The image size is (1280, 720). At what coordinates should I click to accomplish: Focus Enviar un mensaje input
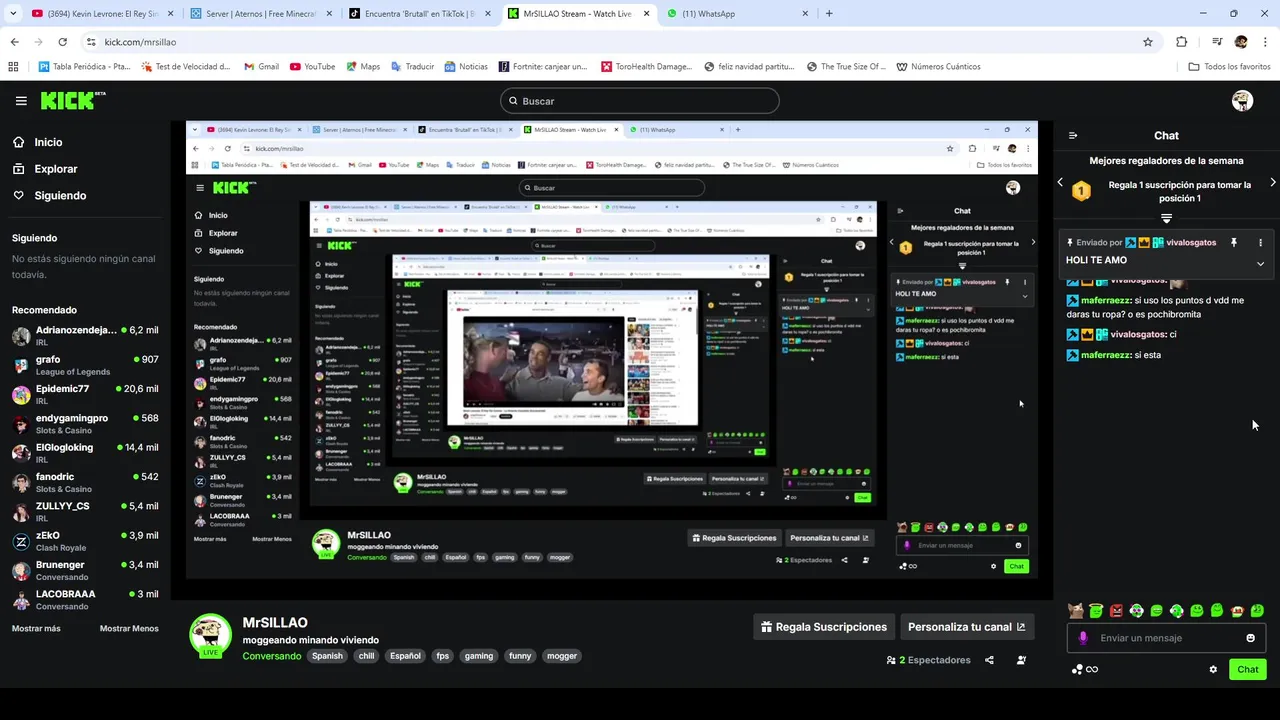point(1166,638)
